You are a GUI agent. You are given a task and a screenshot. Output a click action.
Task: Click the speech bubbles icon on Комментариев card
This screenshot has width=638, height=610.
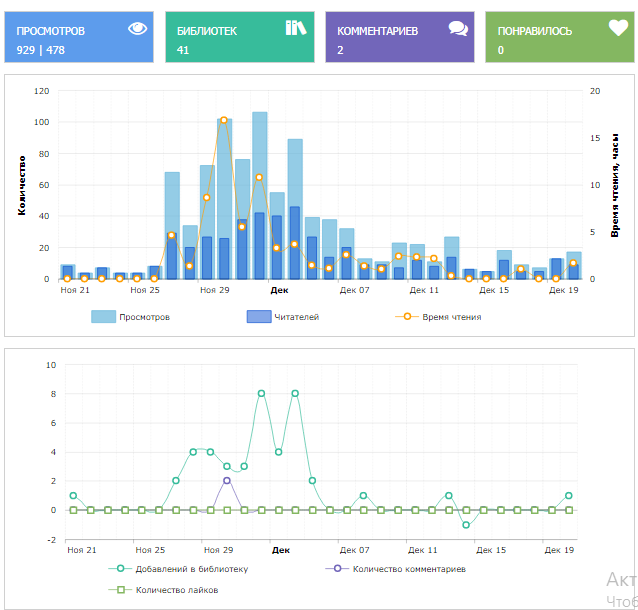click(x=458, y=28)
